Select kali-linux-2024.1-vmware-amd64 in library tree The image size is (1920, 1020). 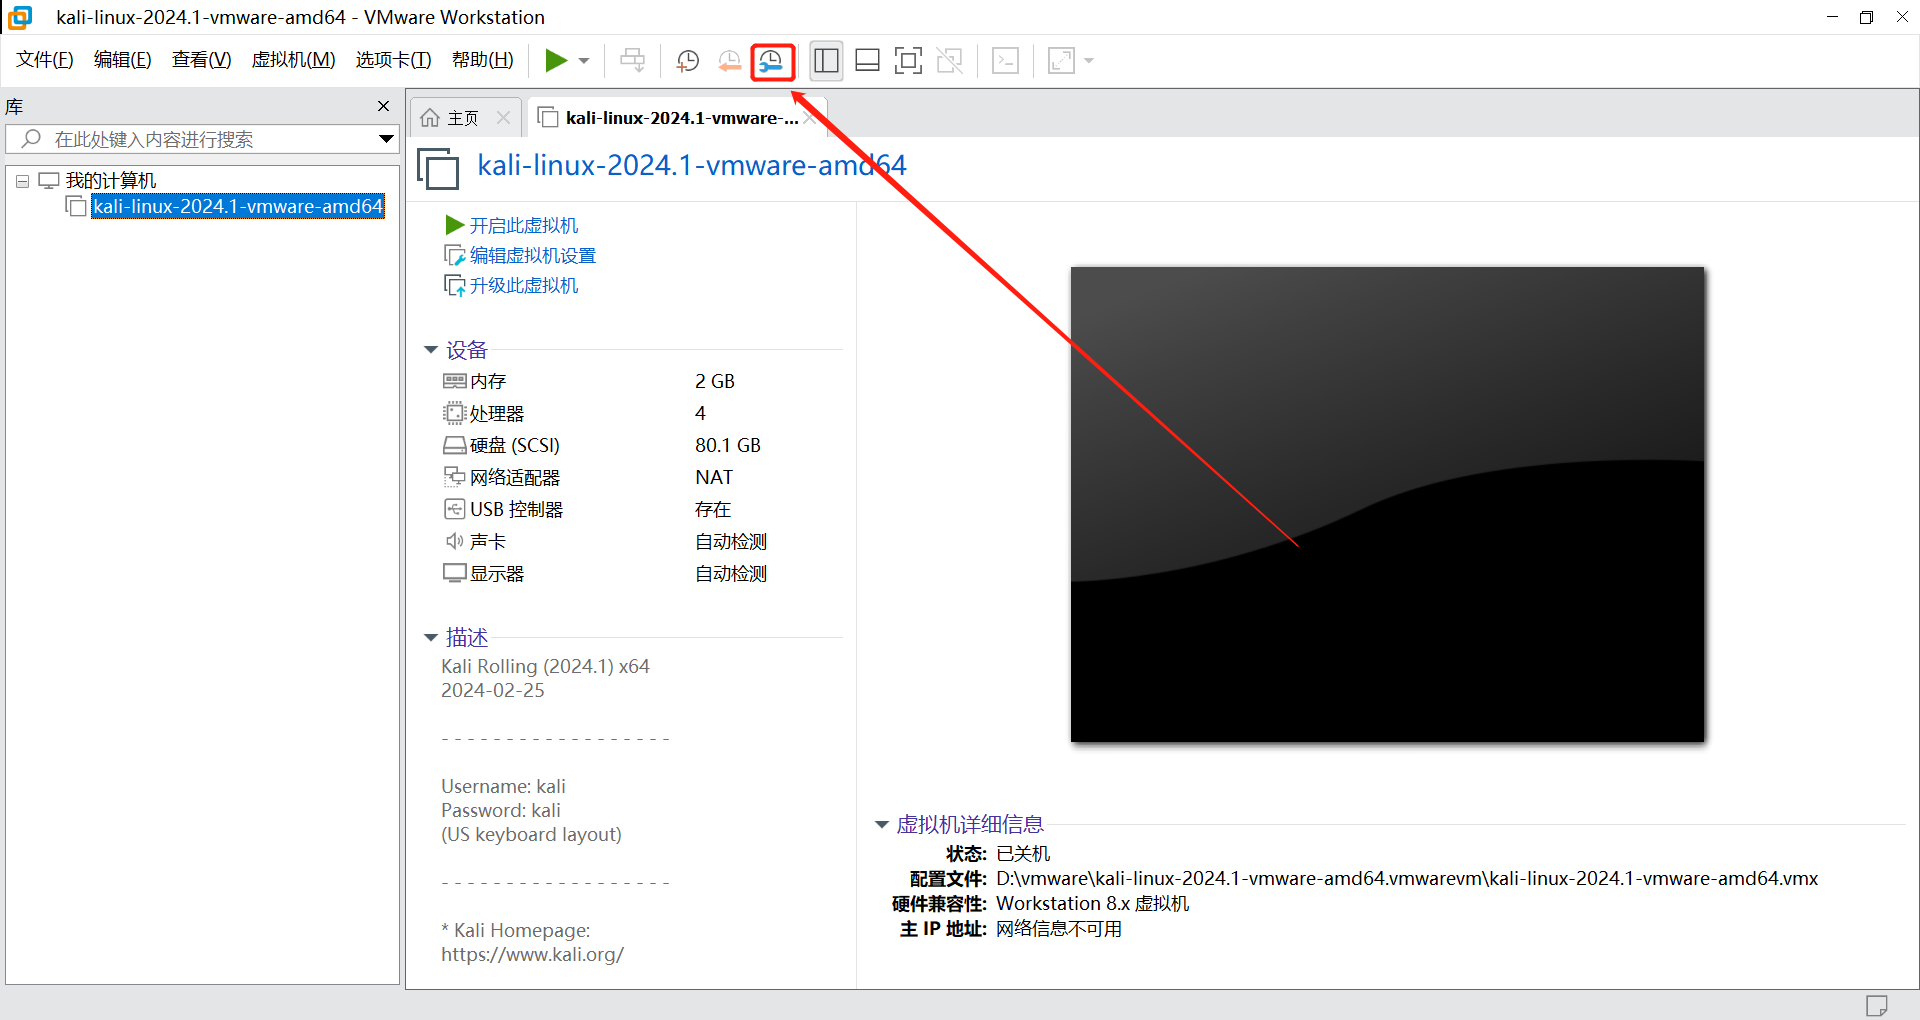(238, 206)
